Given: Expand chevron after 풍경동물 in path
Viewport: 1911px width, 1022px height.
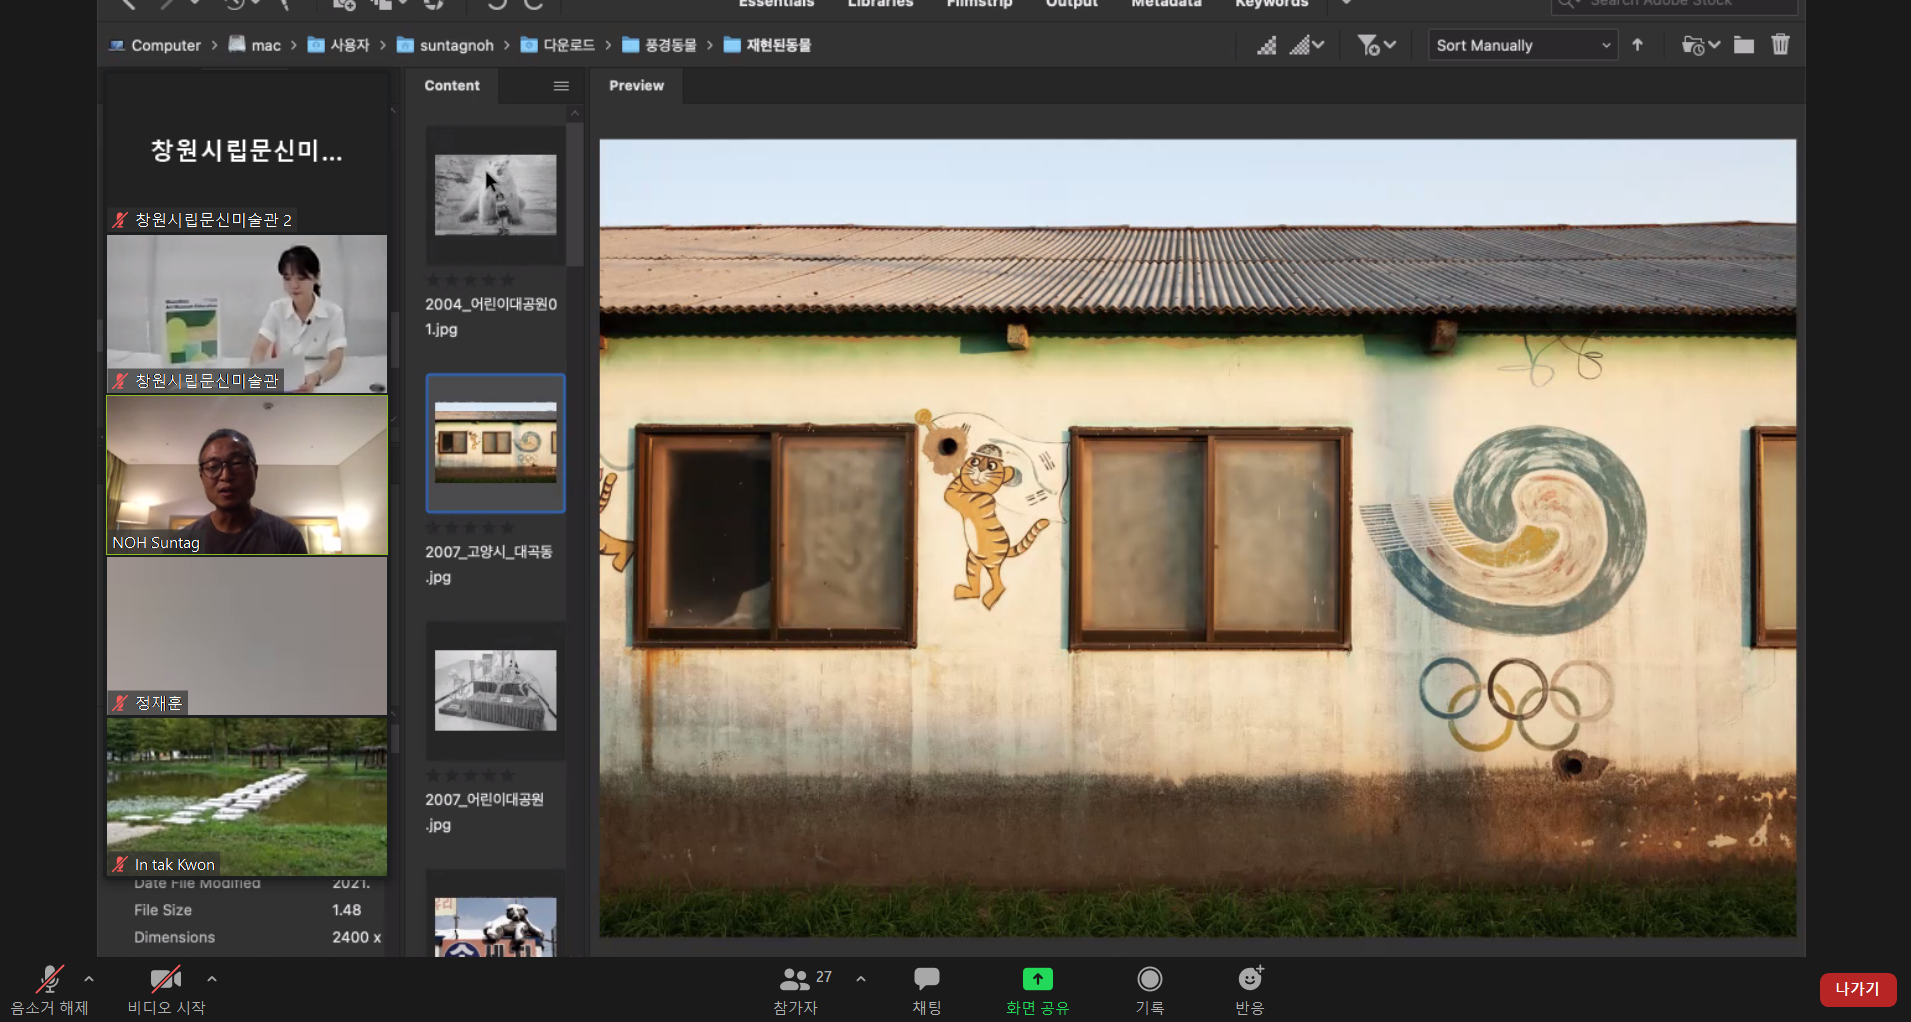Looking at the screenshot, I should coord(709,45).
